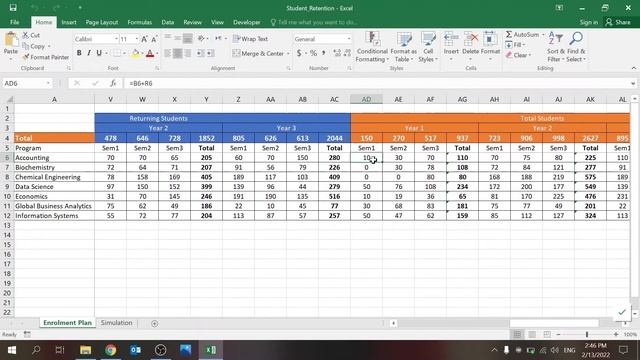Select the Enrolment Plan sheet tab
Image resolution: width=640 pixels, height=360 pixels.
point(67,323)
